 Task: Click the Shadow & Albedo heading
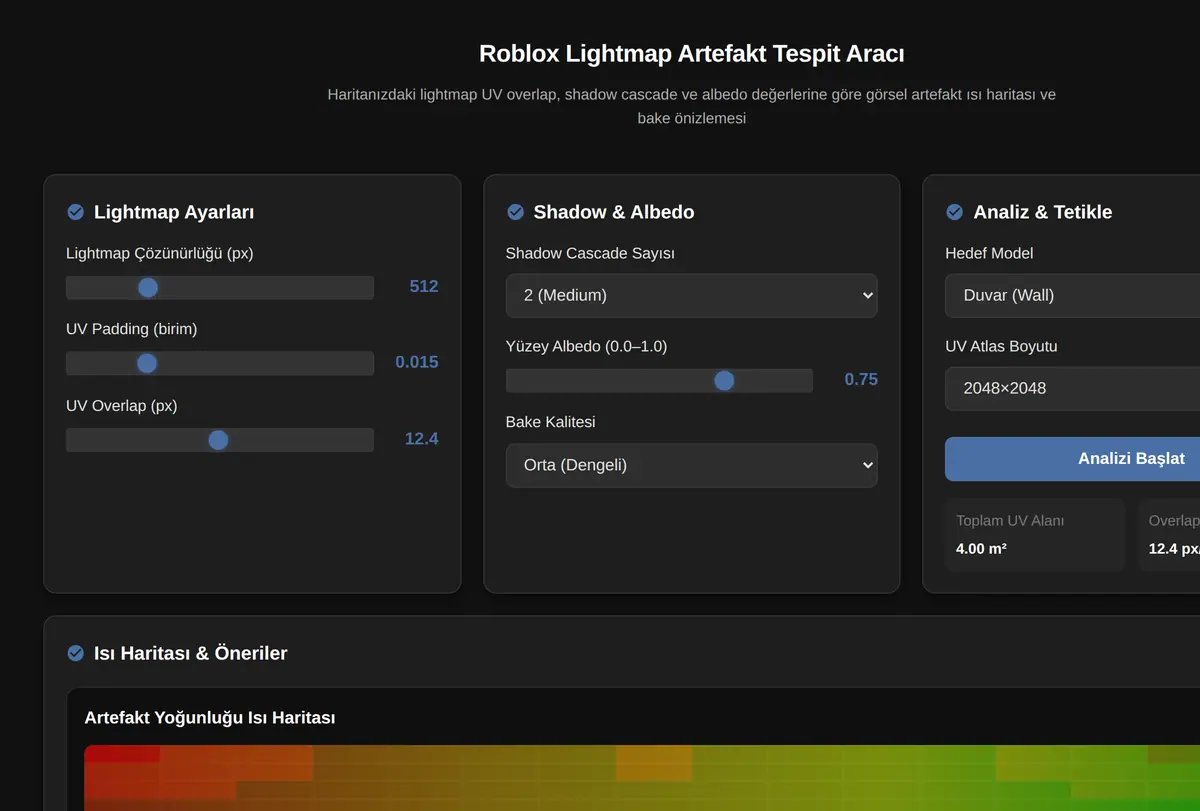pyautogui.click(x=614, y=212)
